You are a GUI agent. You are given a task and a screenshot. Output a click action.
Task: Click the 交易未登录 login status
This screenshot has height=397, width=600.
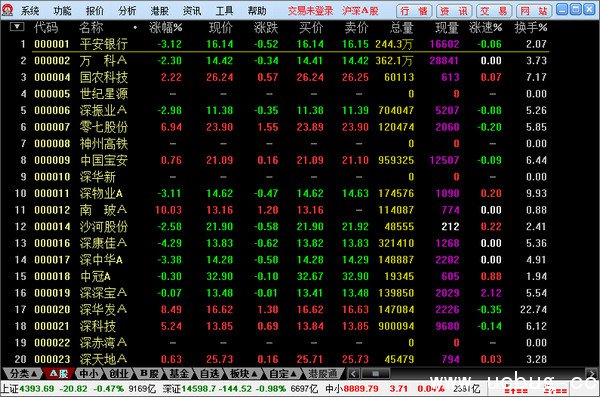[310, 11]
